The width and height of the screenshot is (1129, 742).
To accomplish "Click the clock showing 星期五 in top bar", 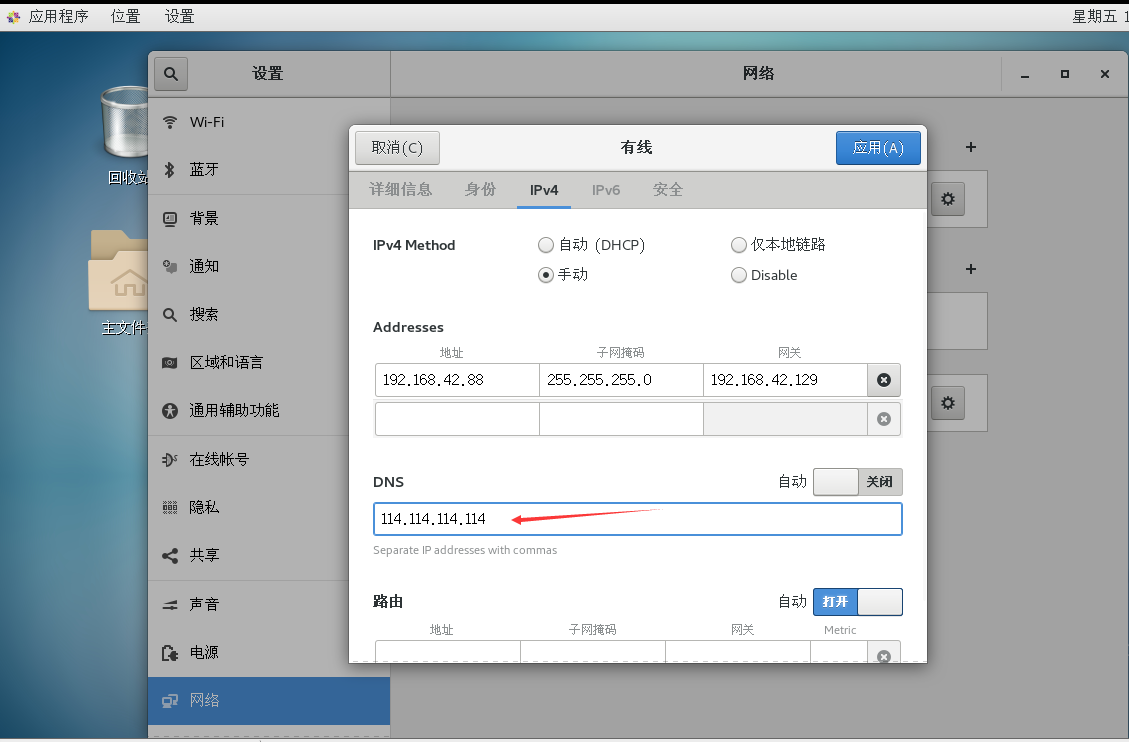I will (x=1100, y=16).
